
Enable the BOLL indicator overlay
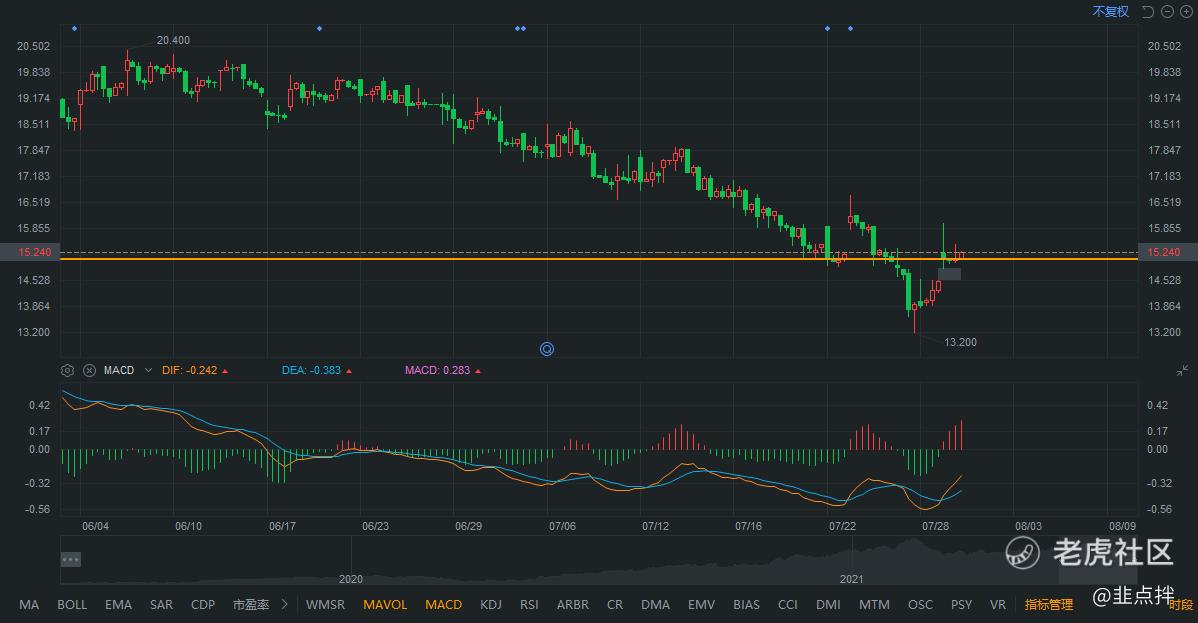[72, 604]
